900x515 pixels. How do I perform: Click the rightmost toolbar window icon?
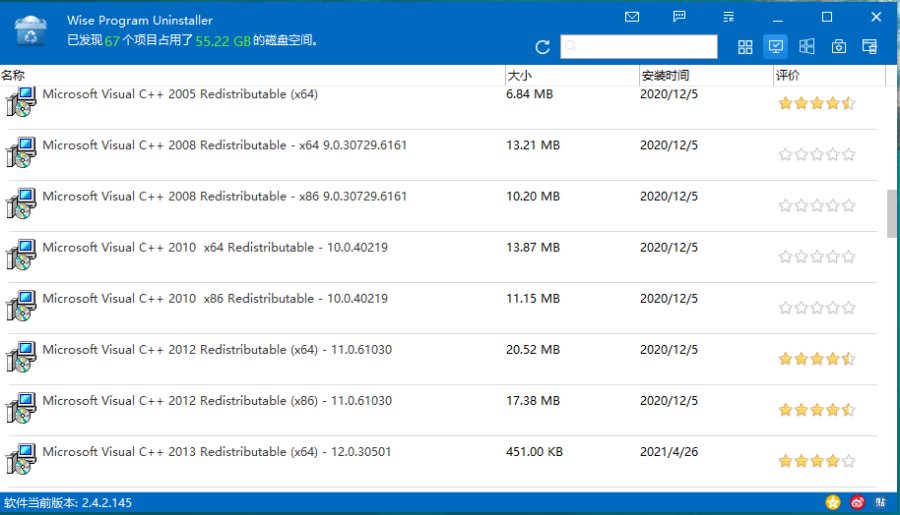coord(869,47)
